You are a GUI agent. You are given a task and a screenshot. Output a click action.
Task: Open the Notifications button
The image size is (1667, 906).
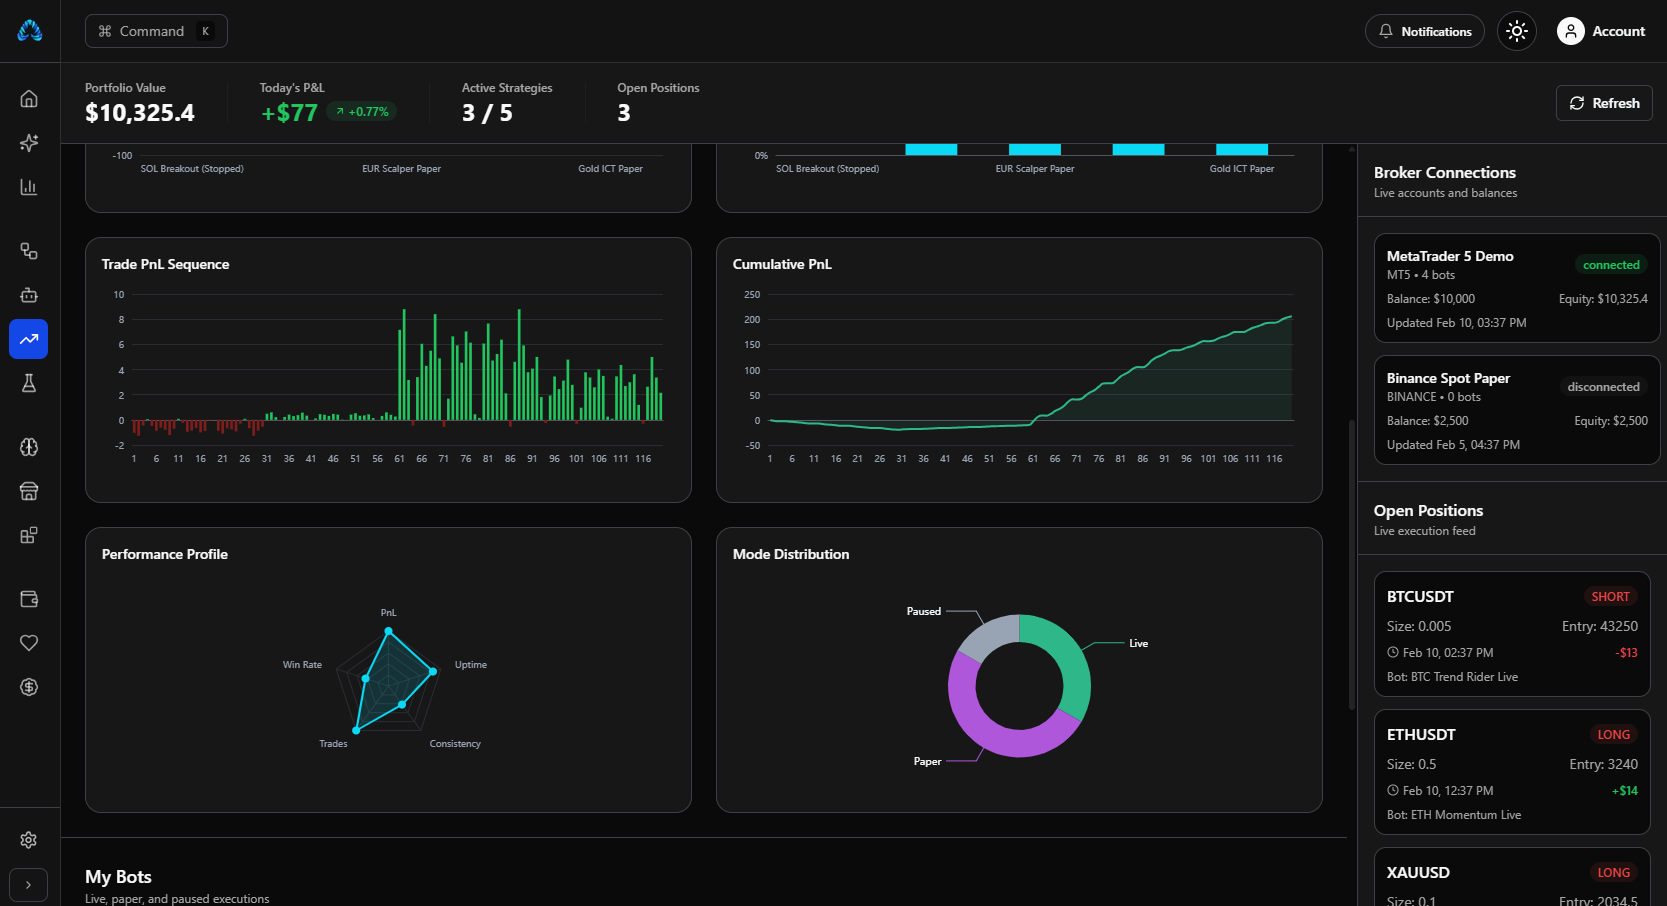point(1425,31)
